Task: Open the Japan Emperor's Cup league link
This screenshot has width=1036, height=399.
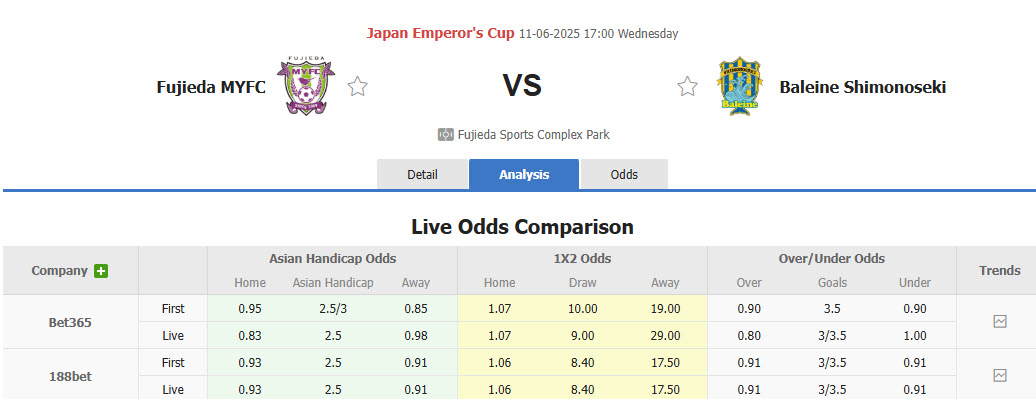Action: pyautogui.click(x=440, y=33)
